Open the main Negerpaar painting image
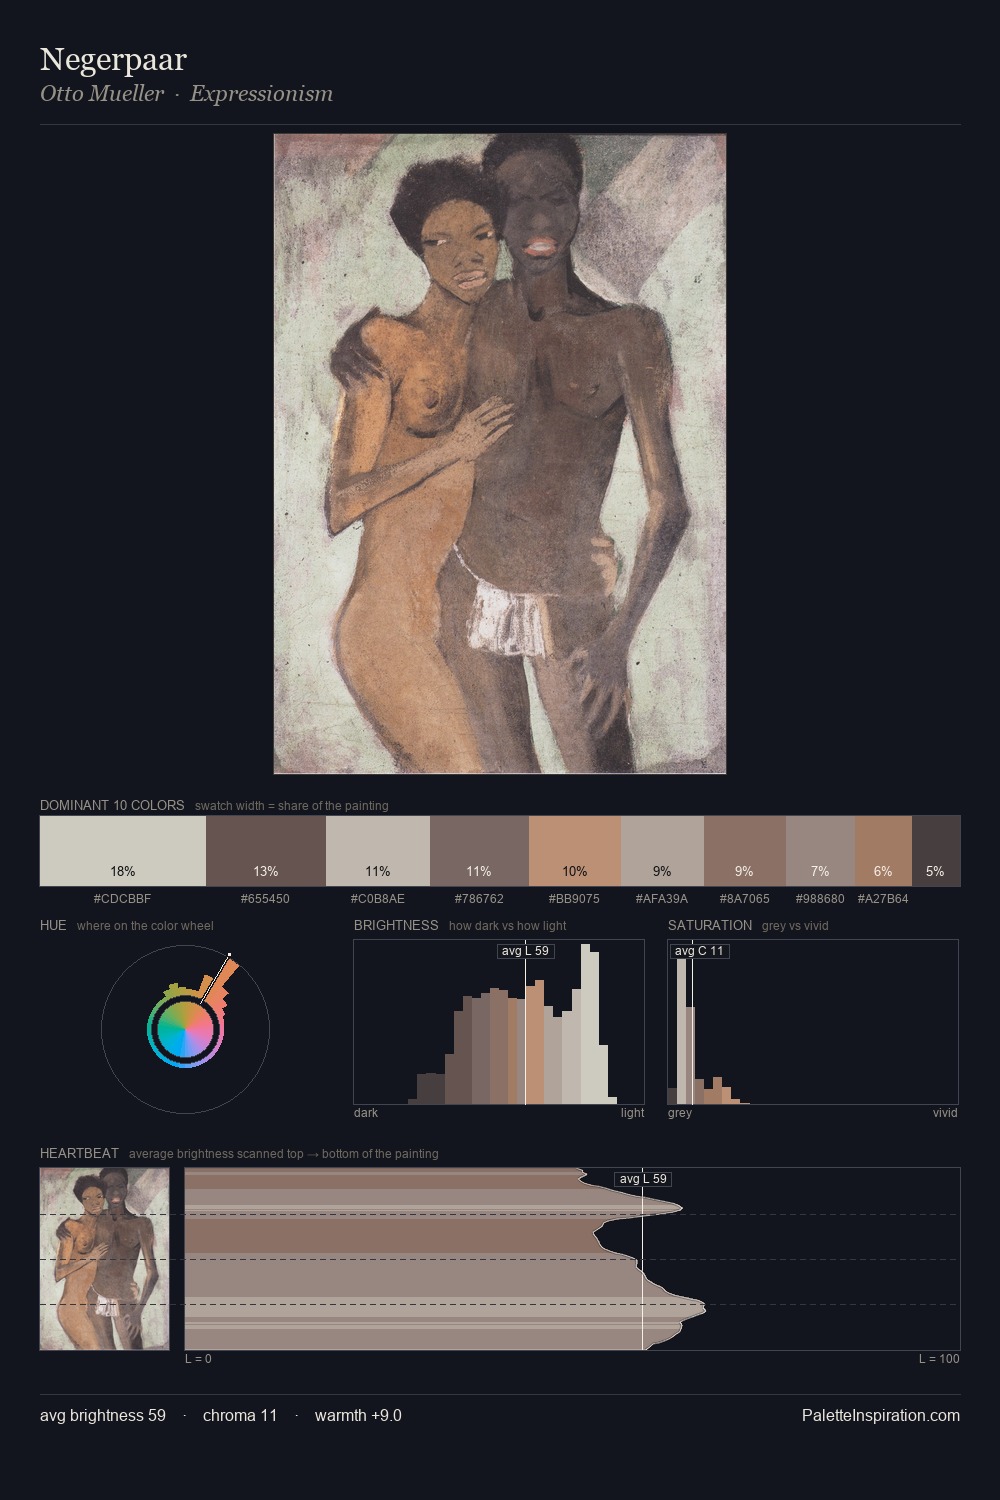Viewport: 1000px width, 1500px height. coord(500,454)
